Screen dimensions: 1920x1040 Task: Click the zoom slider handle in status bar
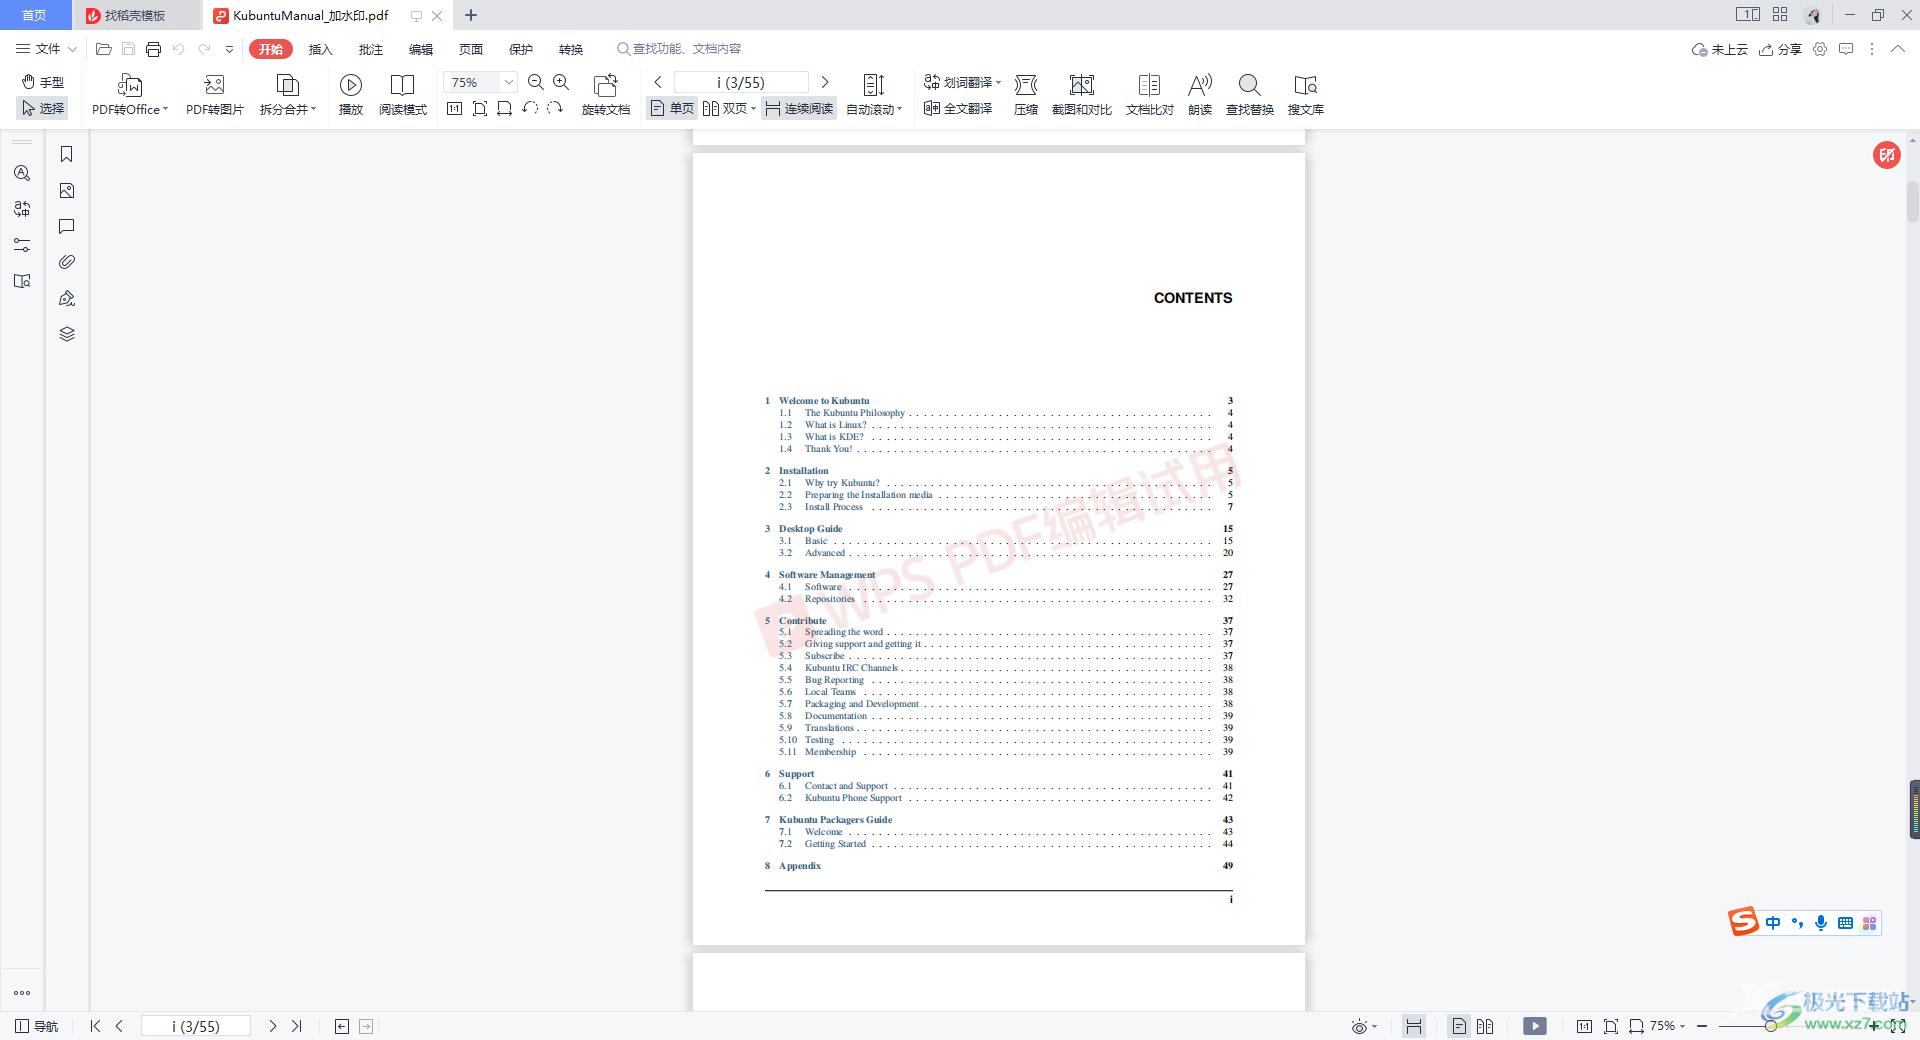1770,1026
